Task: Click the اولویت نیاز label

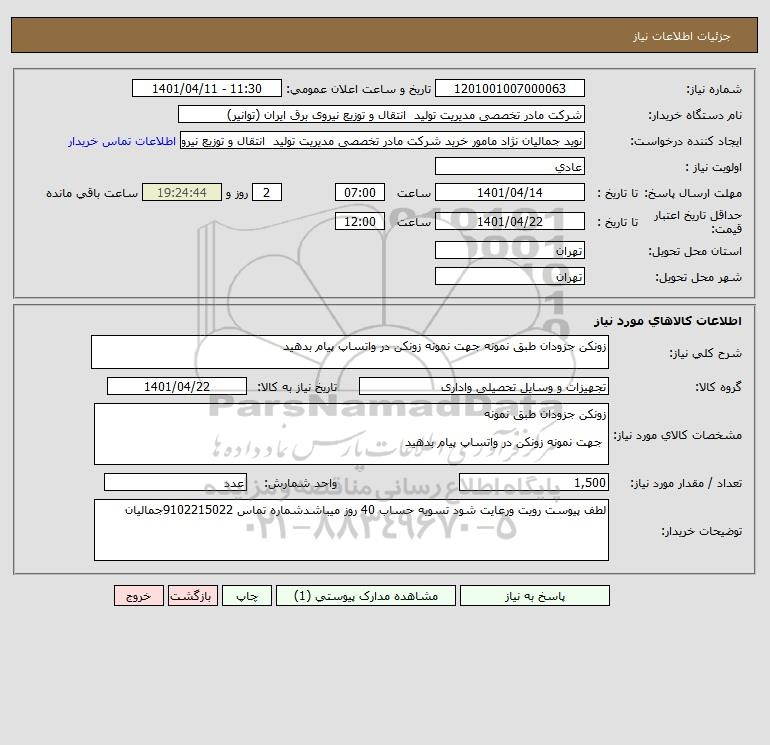Action: pyautogui.click(x=714, y=167)
